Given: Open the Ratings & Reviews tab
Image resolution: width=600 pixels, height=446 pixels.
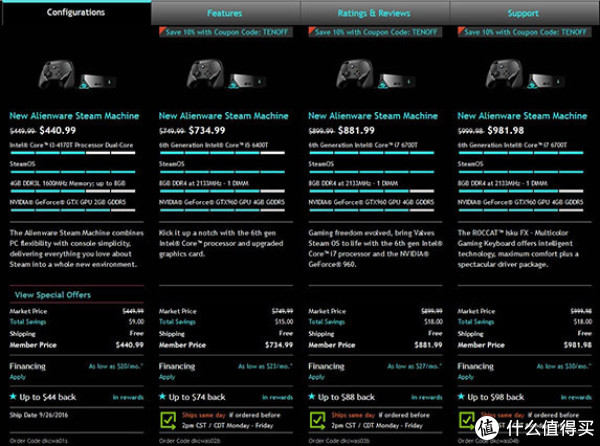Looking at the screenshot, I should pyautogui.click(x=374, y=13).
